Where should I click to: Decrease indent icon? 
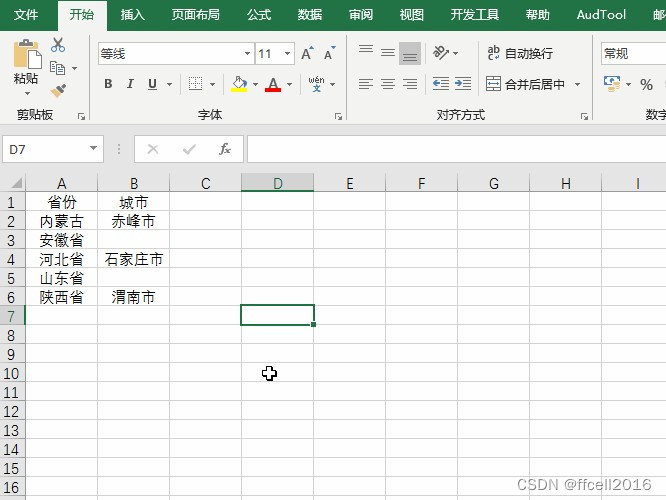tap(441, 84)
